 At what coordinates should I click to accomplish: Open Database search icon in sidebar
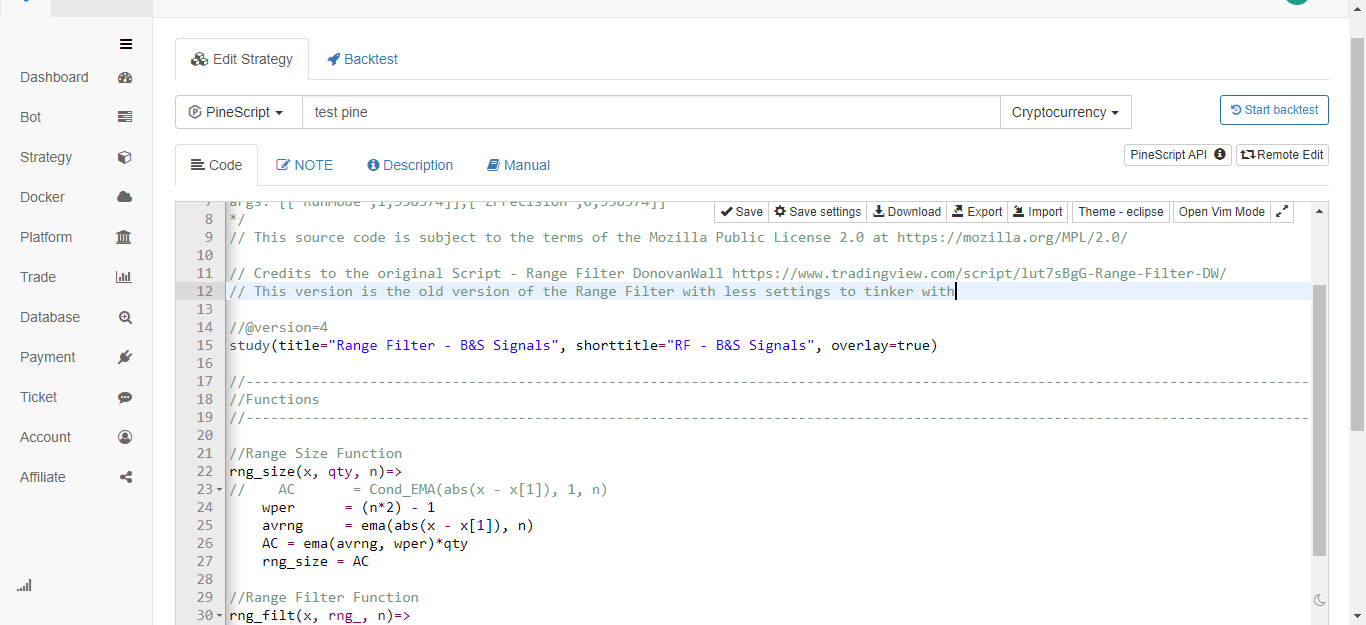(x=125, y=317)
